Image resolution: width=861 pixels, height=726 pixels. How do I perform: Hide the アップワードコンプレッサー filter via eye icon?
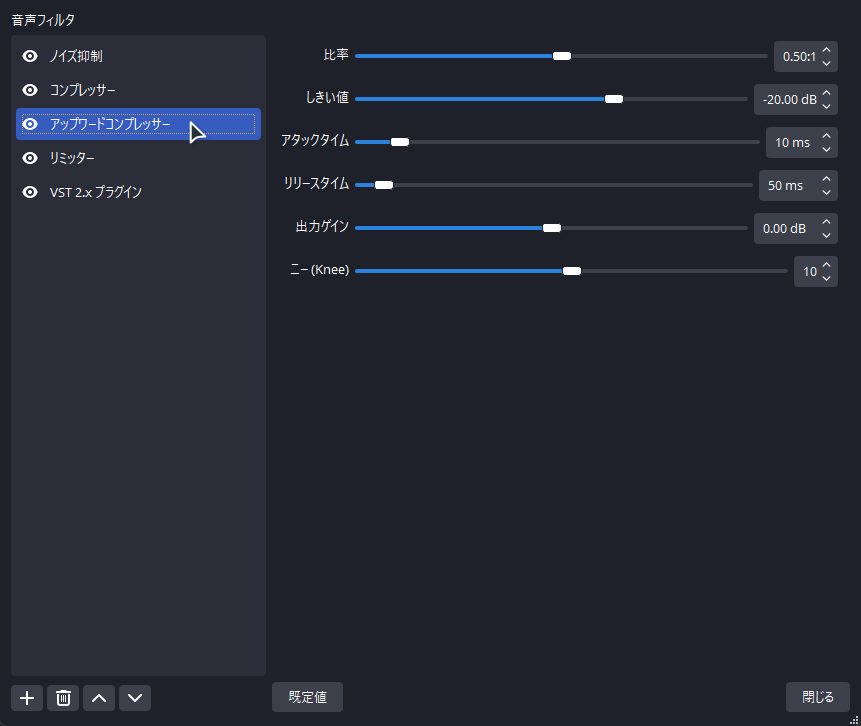[30, 124]
